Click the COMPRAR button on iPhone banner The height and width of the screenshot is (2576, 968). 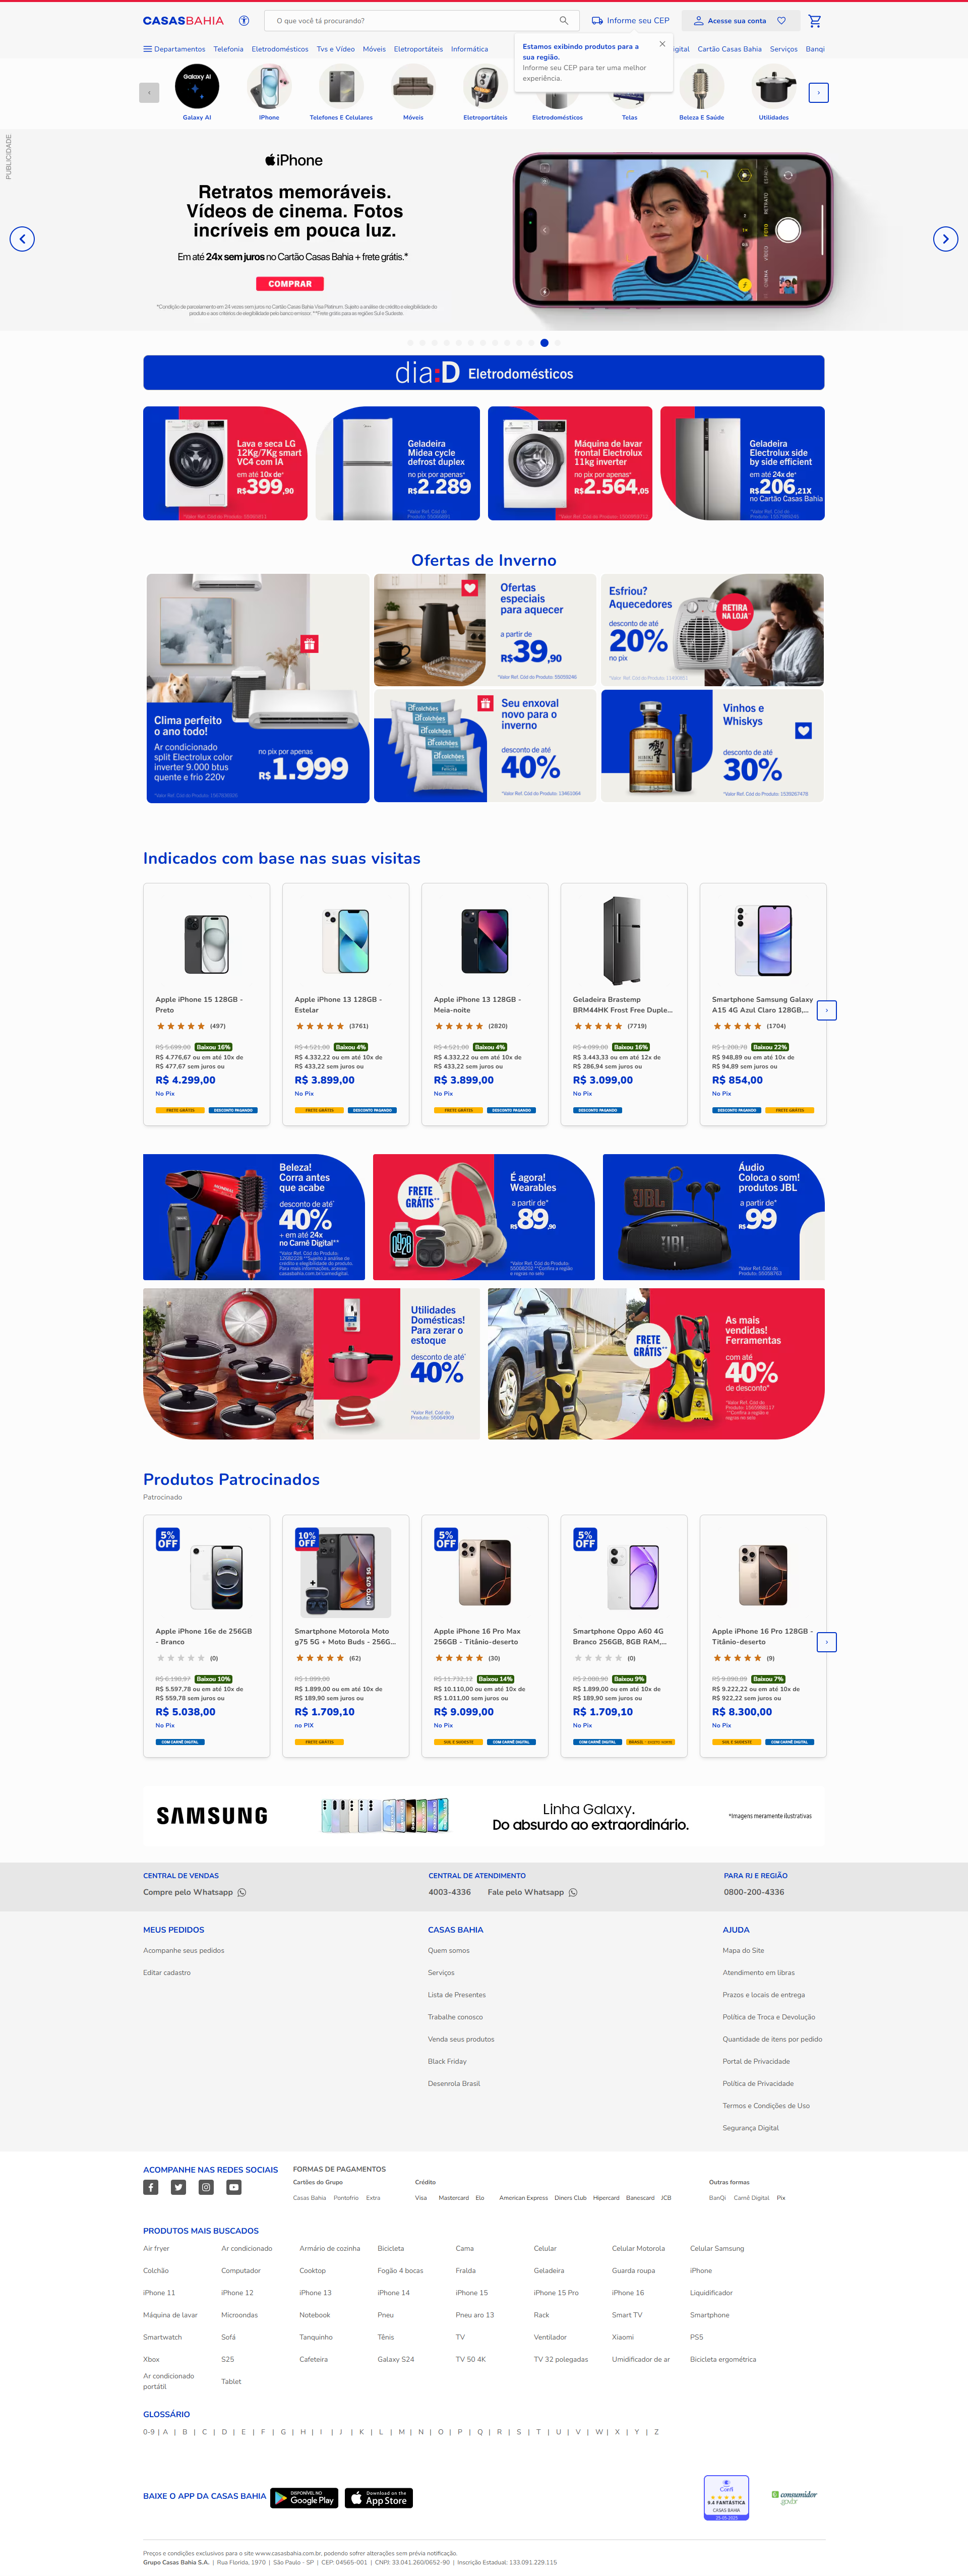click(290, 284)
